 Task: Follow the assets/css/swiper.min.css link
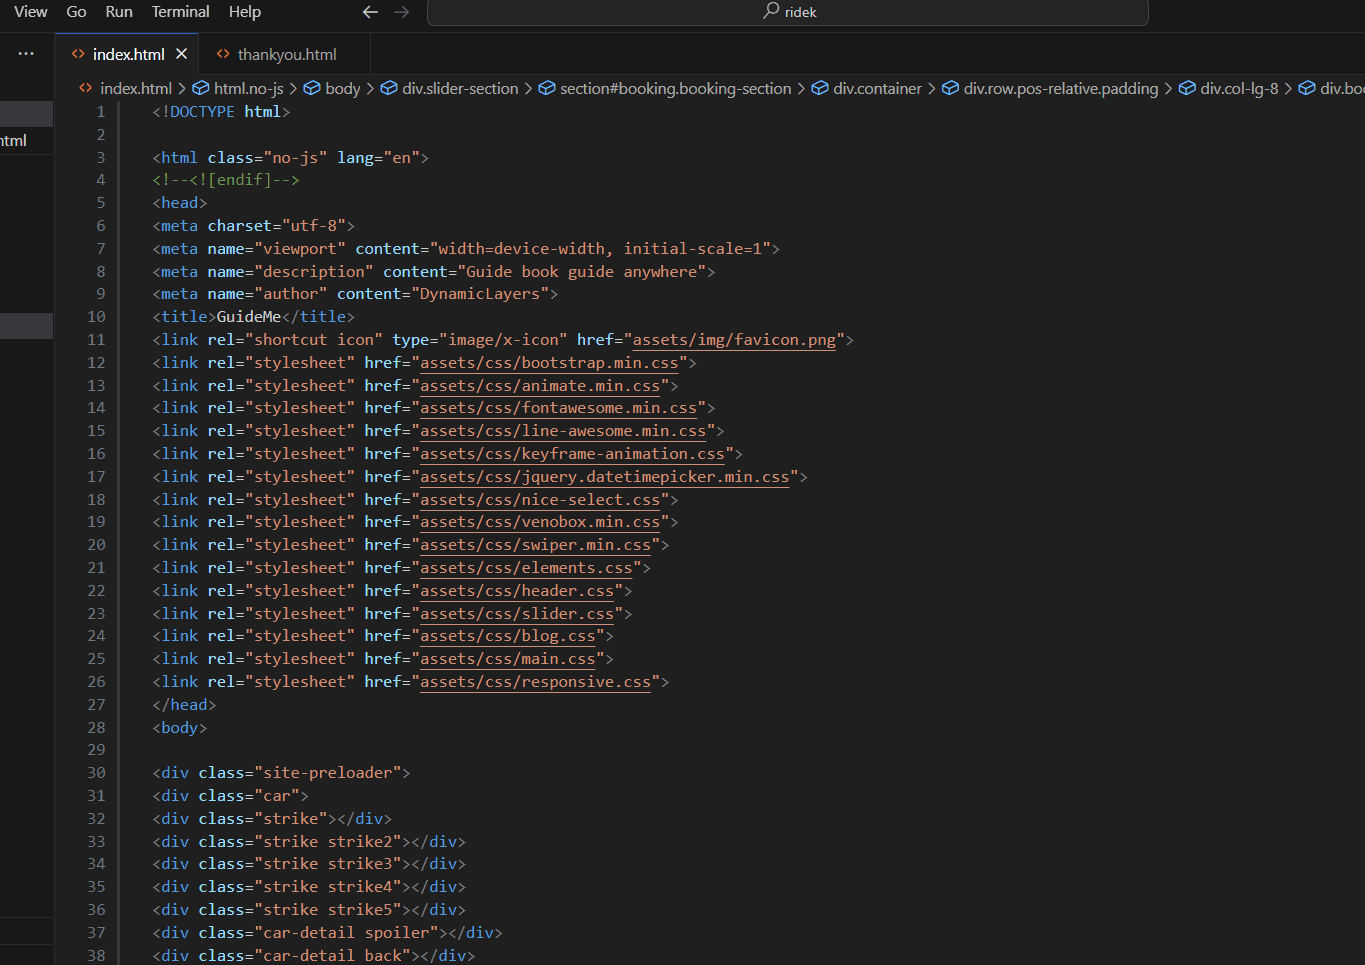click(x=535, y=545)
